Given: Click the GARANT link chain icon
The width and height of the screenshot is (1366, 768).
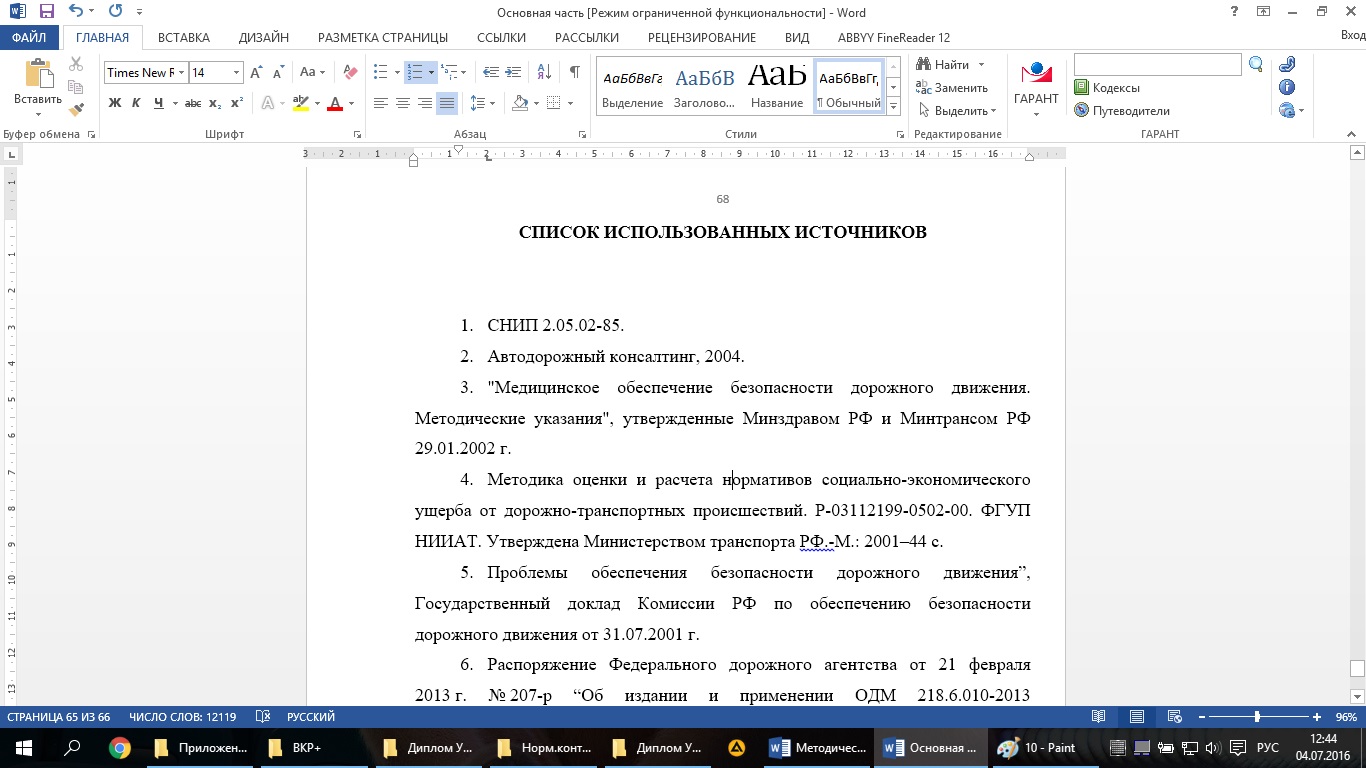Looking at the screenshot, I should pos(1287,65).
